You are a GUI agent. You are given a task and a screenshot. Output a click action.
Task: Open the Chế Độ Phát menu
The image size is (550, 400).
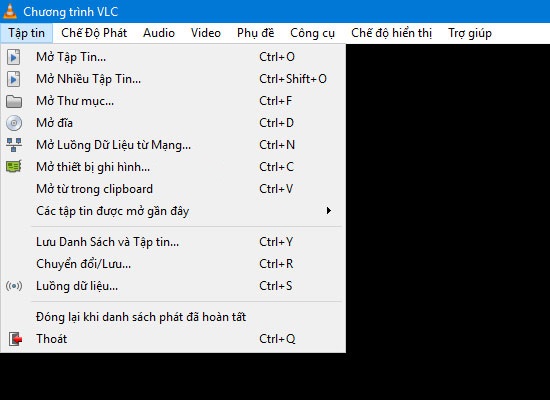[94, 33]
